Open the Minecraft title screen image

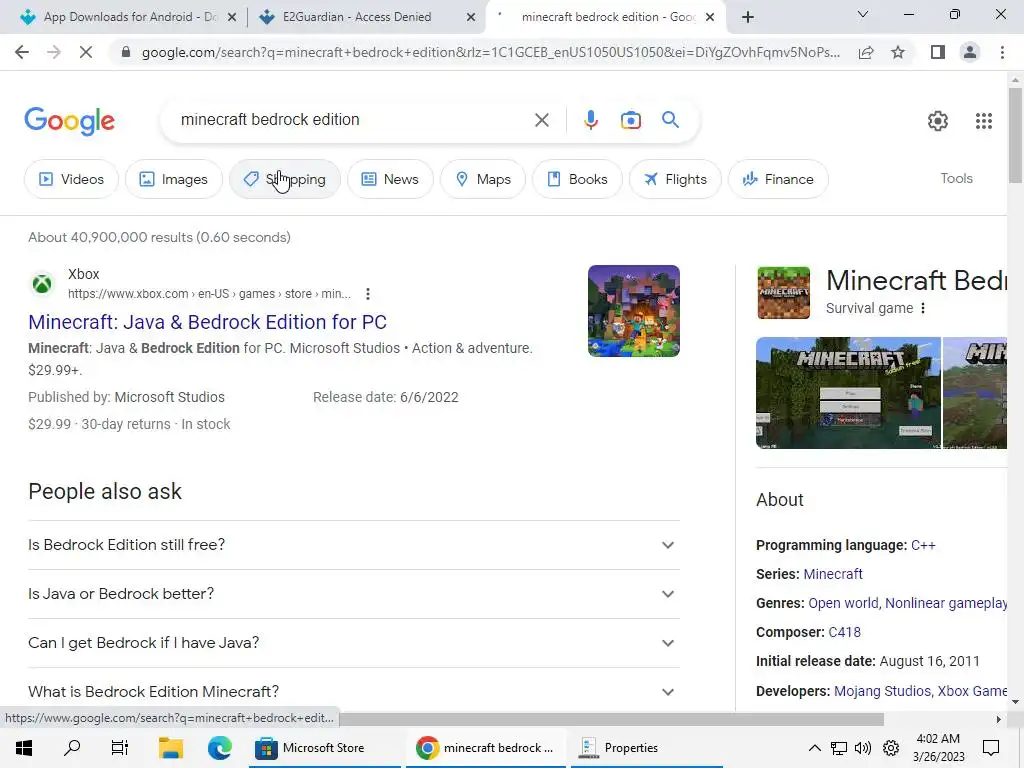848,392
